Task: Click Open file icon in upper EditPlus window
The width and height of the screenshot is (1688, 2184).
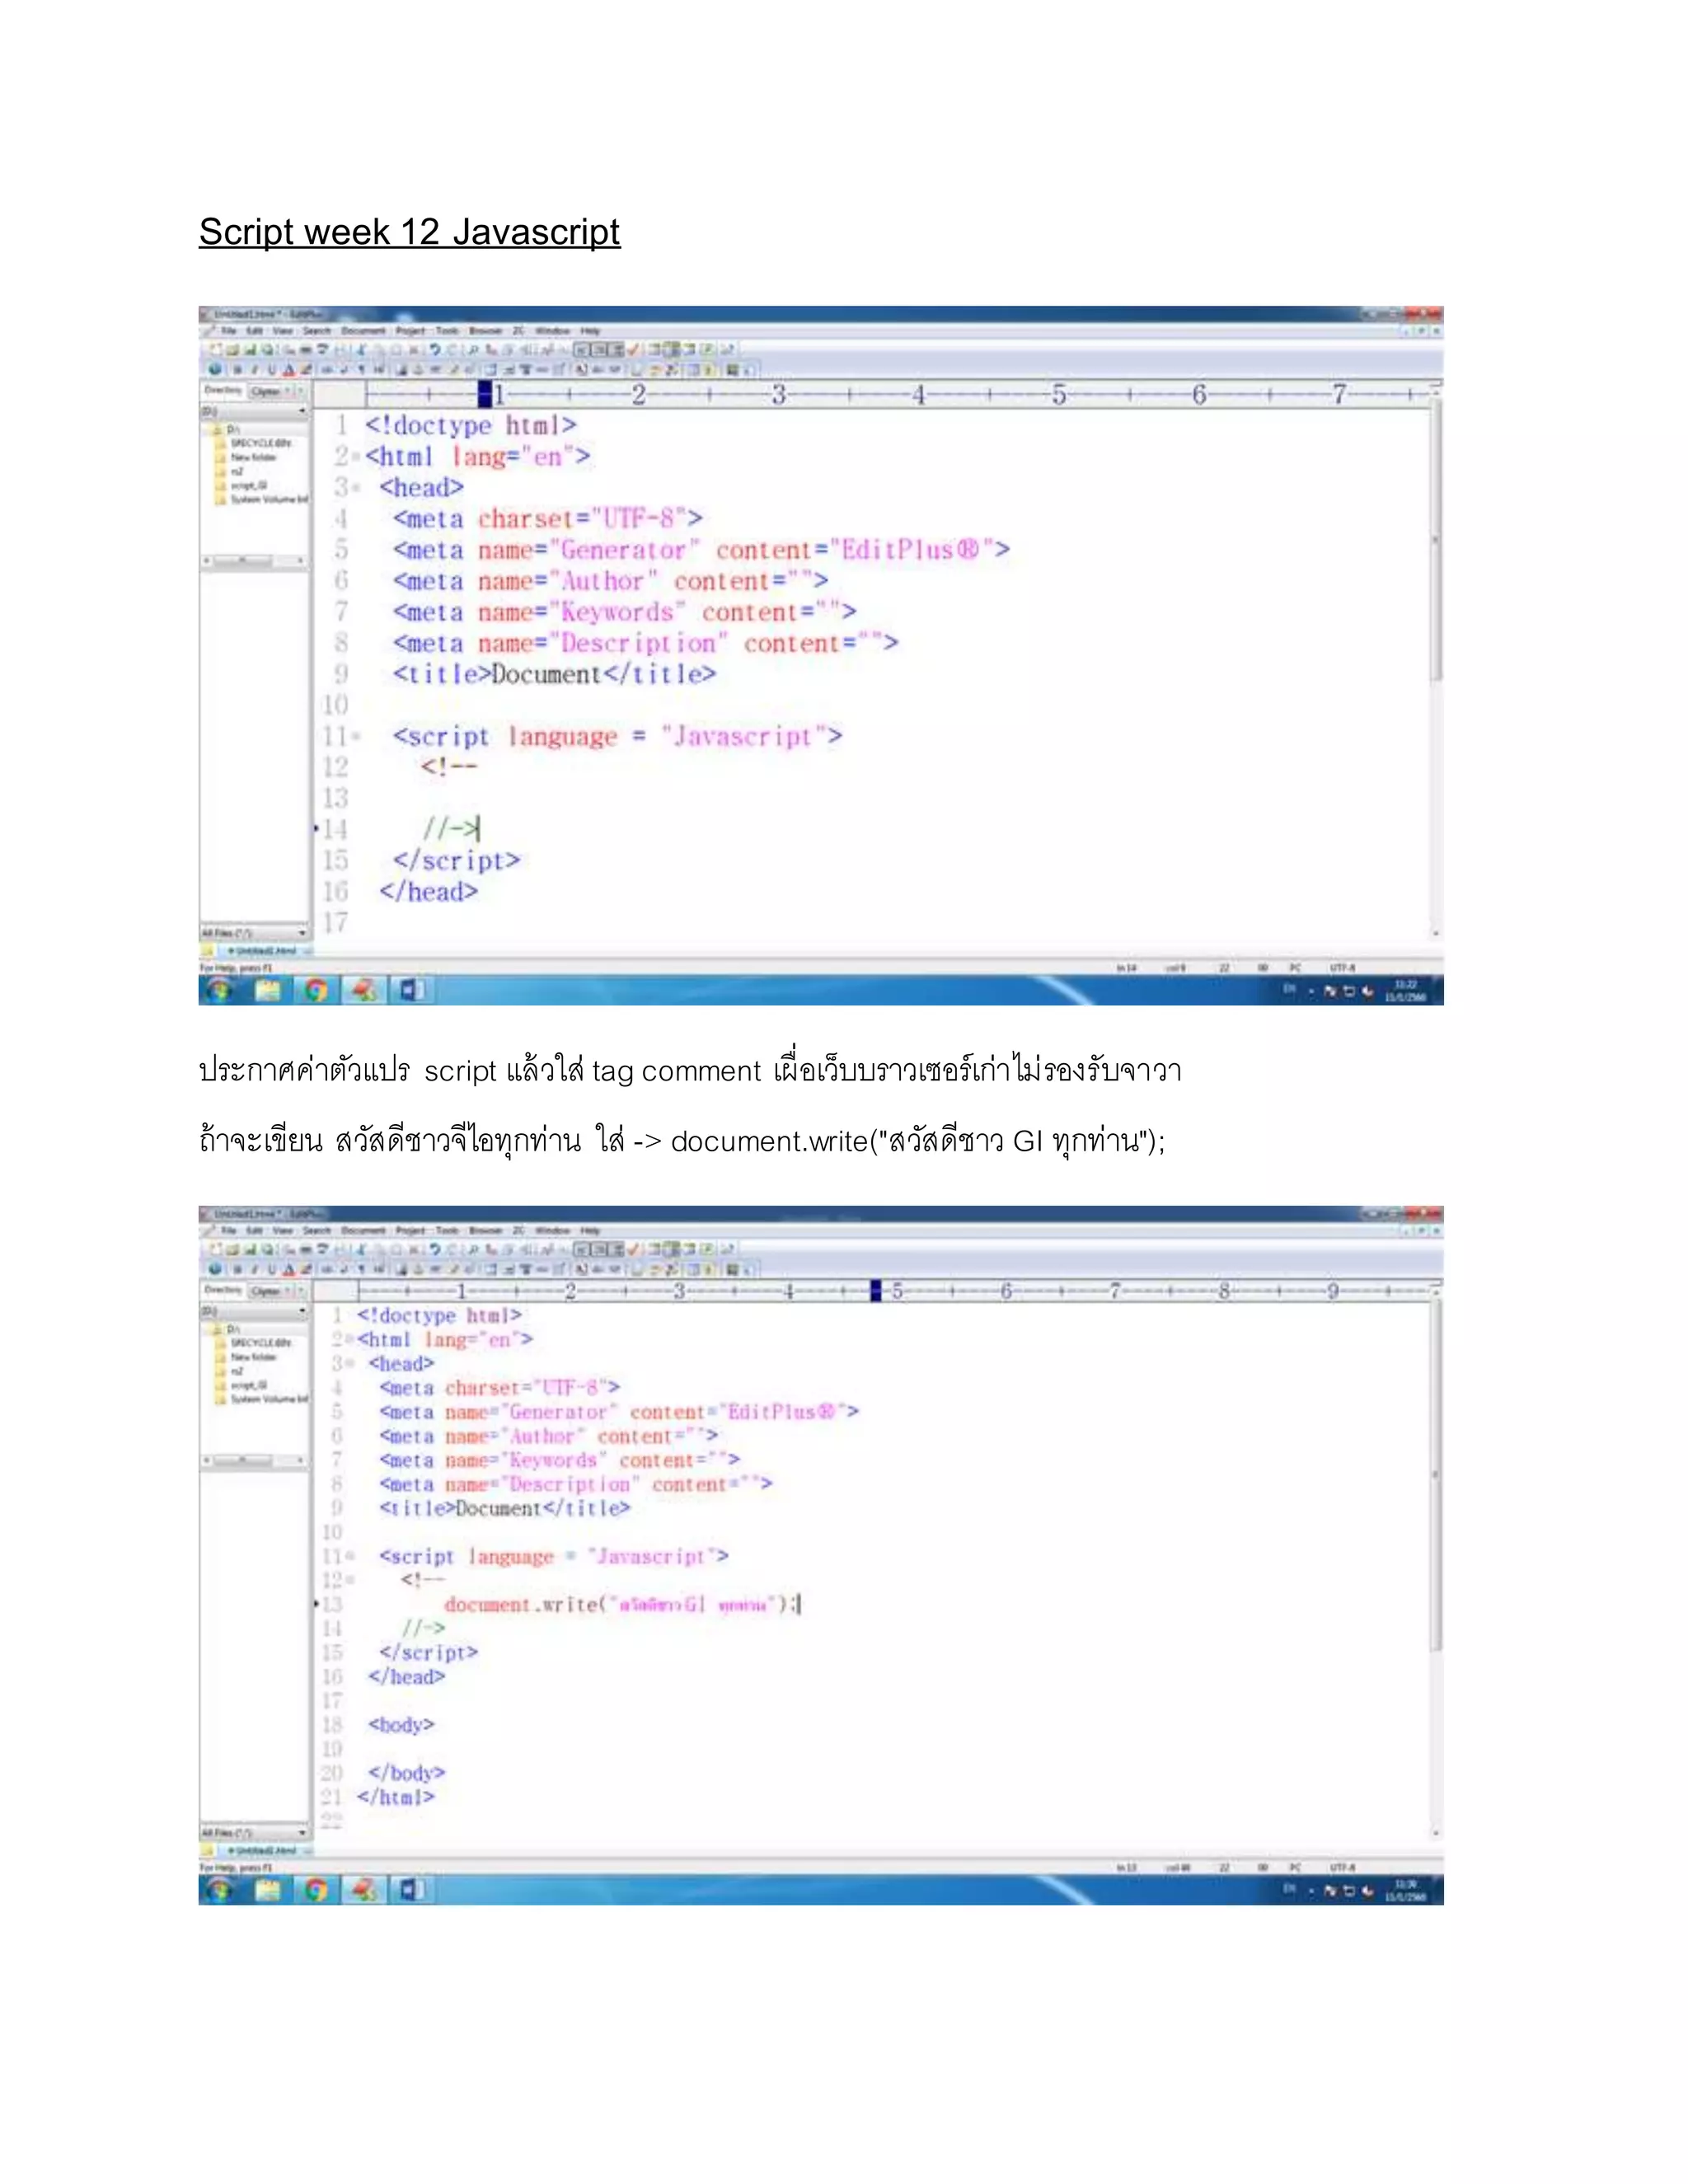Action: click(232, 350)
